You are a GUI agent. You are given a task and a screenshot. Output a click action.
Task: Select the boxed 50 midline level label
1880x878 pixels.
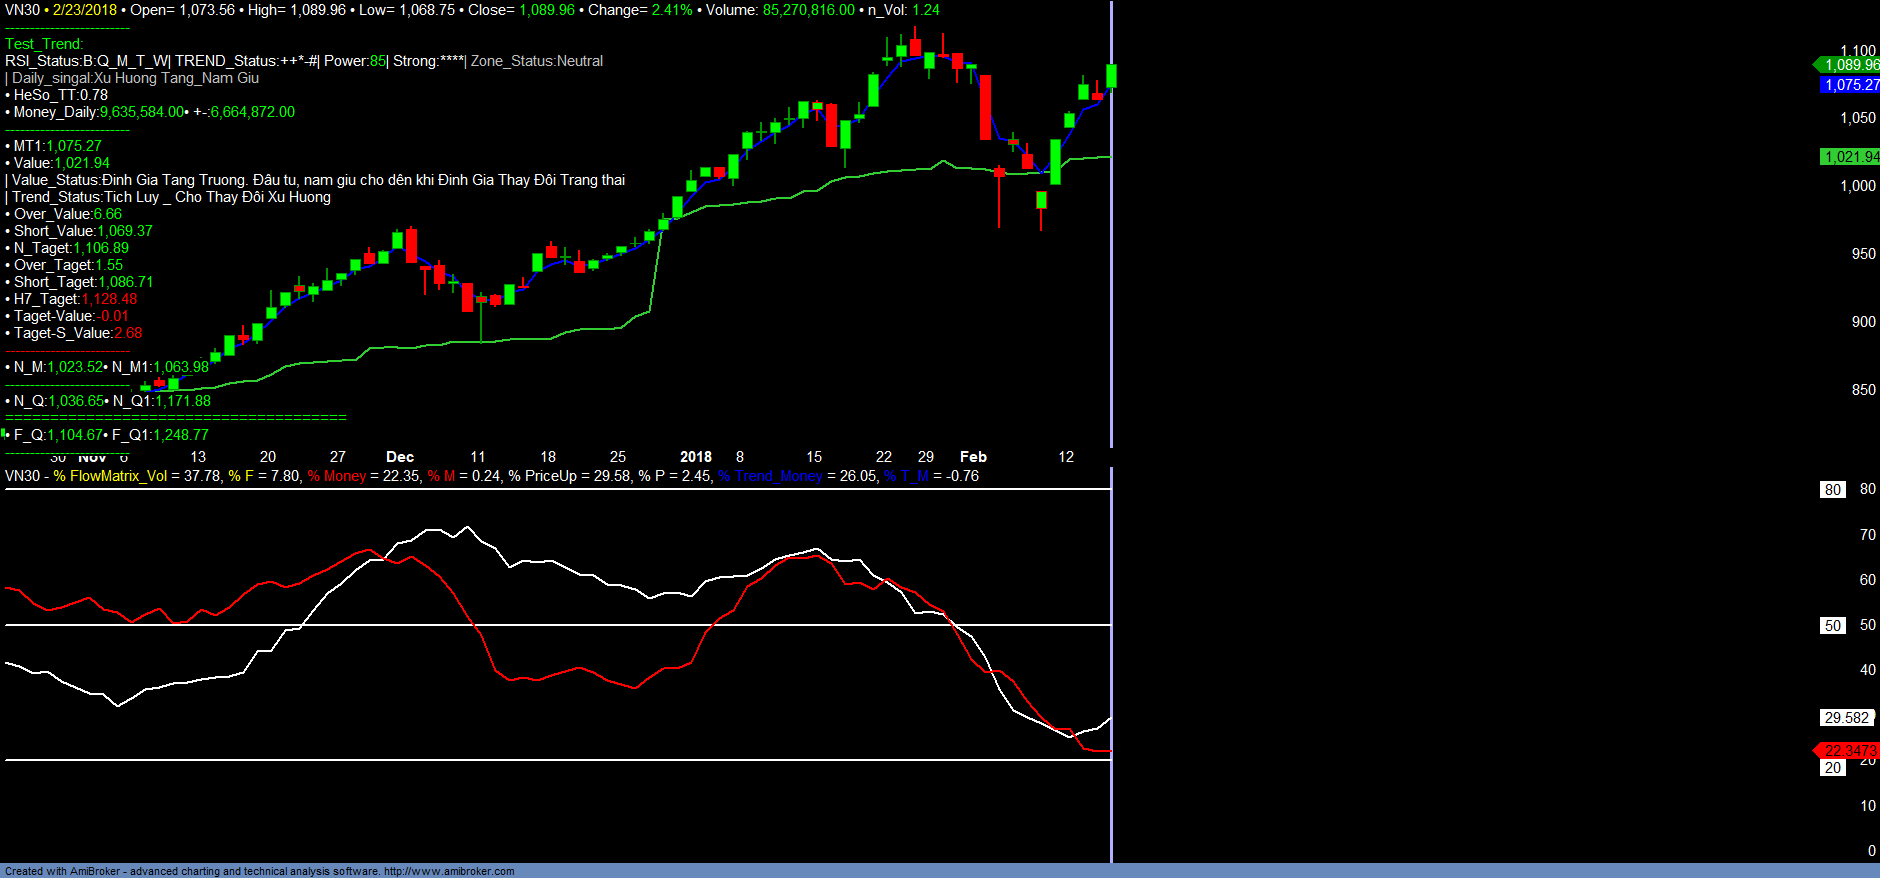1832,626
